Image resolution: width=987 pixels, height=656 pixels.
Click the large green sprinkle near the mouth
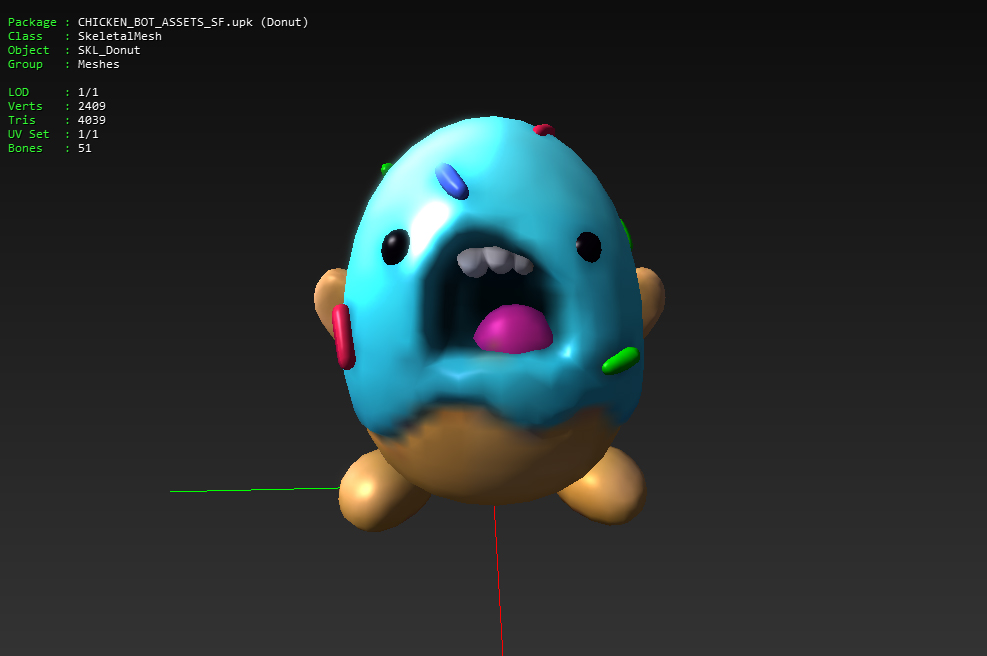tap(621, 361)
